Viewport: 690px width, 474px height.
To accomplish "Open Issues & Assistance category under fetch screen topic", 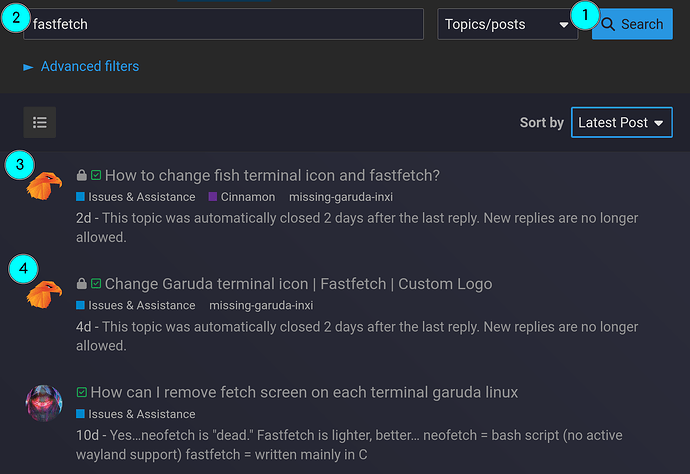I will [136, 414].
